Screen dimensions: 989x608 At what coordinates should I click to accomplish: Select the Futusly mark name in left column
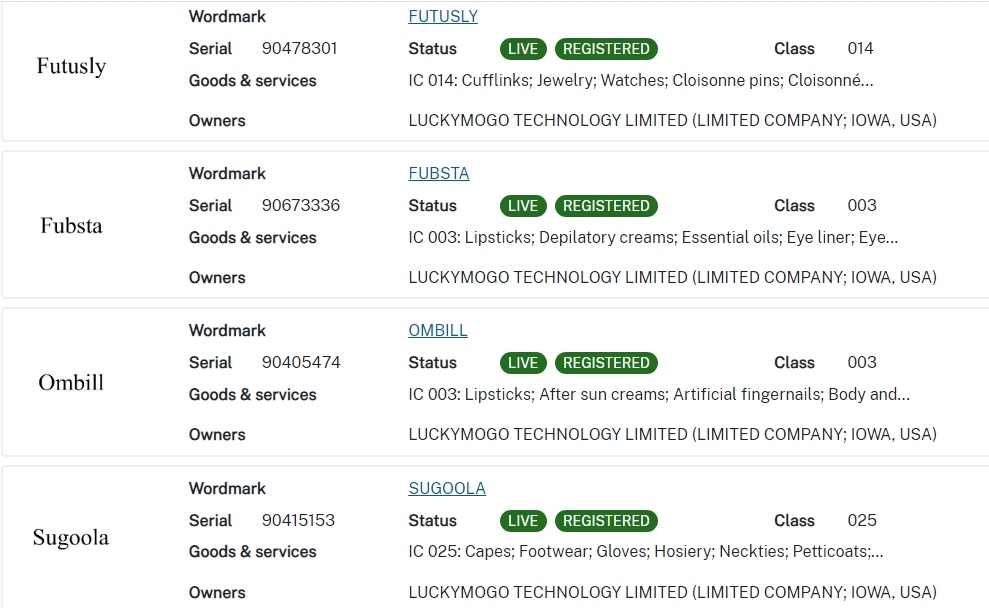[70, 66]
